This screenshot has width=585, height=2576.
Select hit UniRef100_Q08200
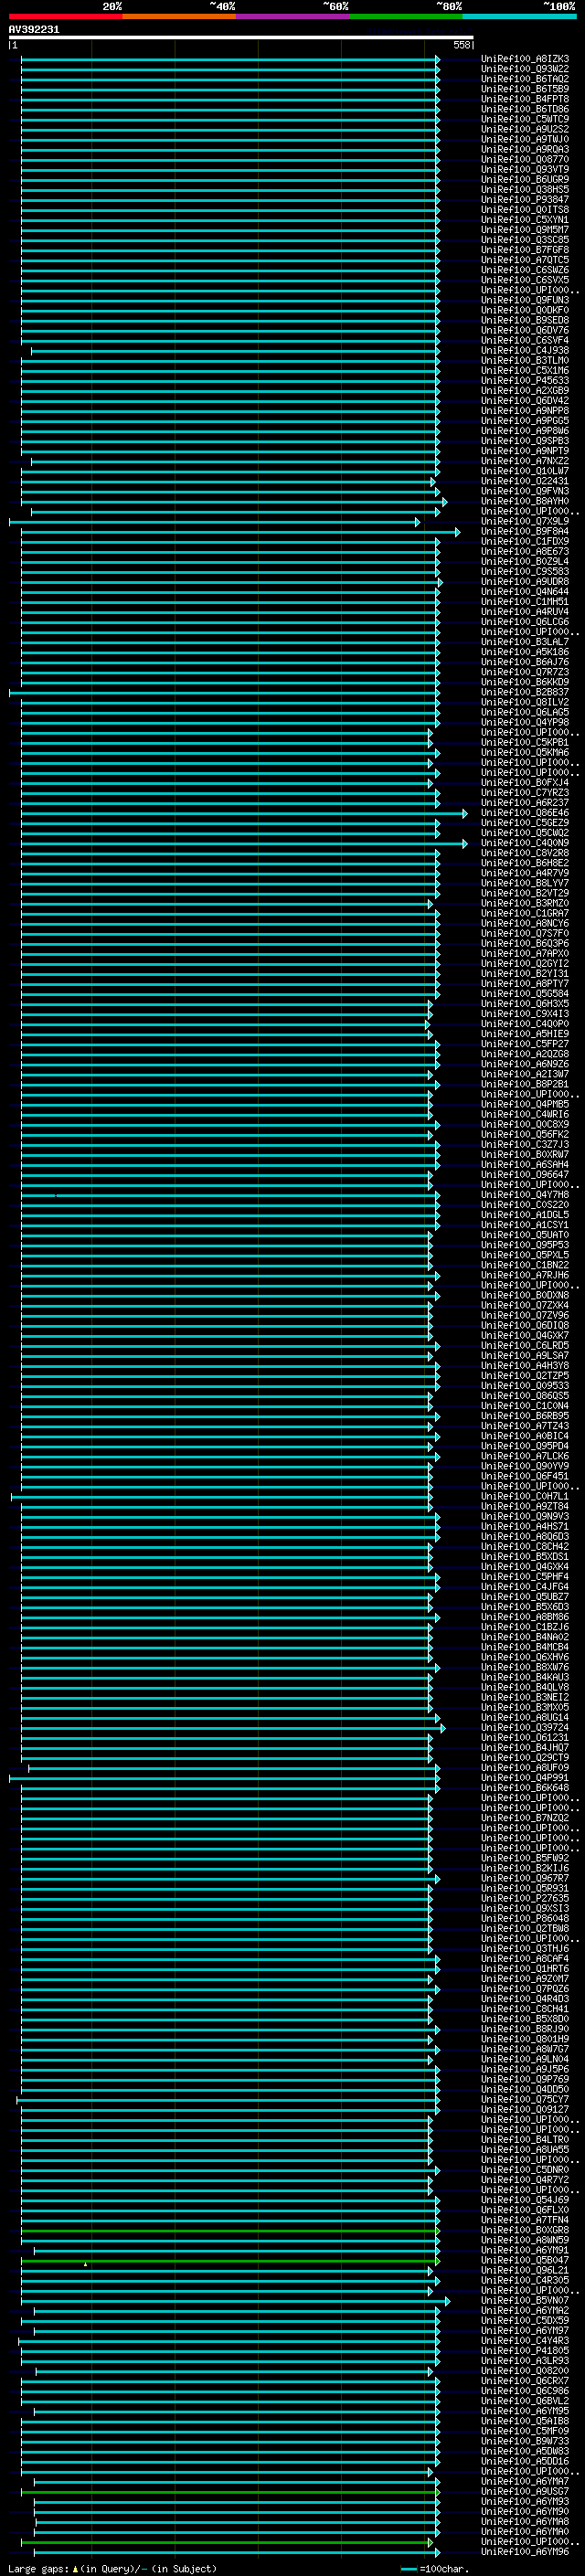525,2371
